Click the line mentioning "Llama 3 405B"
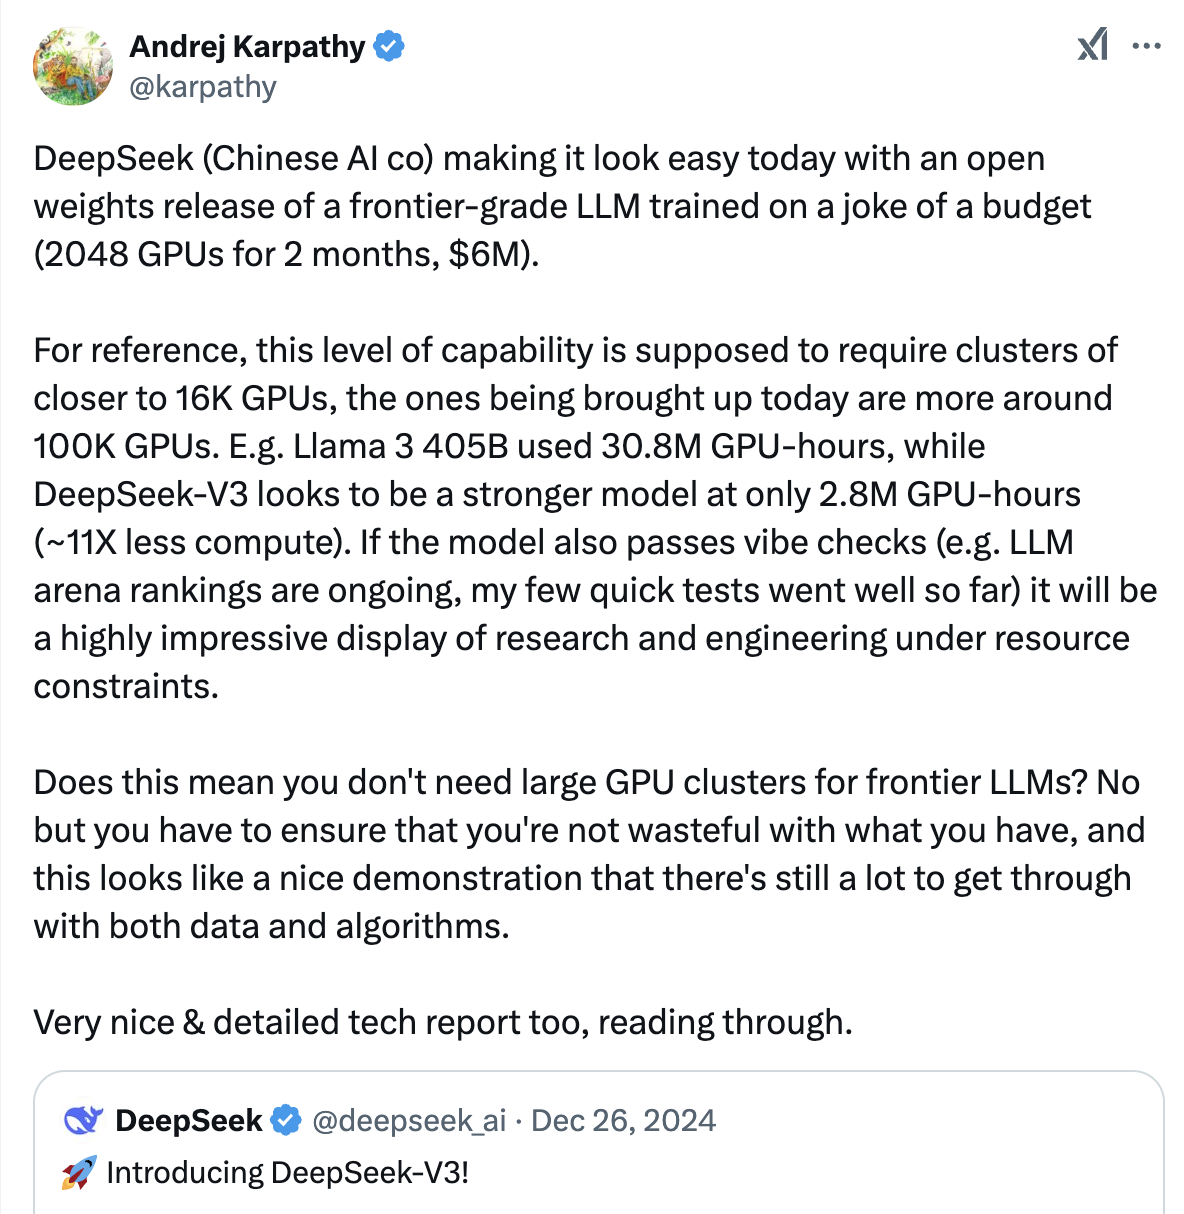Viewport: 1184px width, 1214px height. click(x=509, y=446)
